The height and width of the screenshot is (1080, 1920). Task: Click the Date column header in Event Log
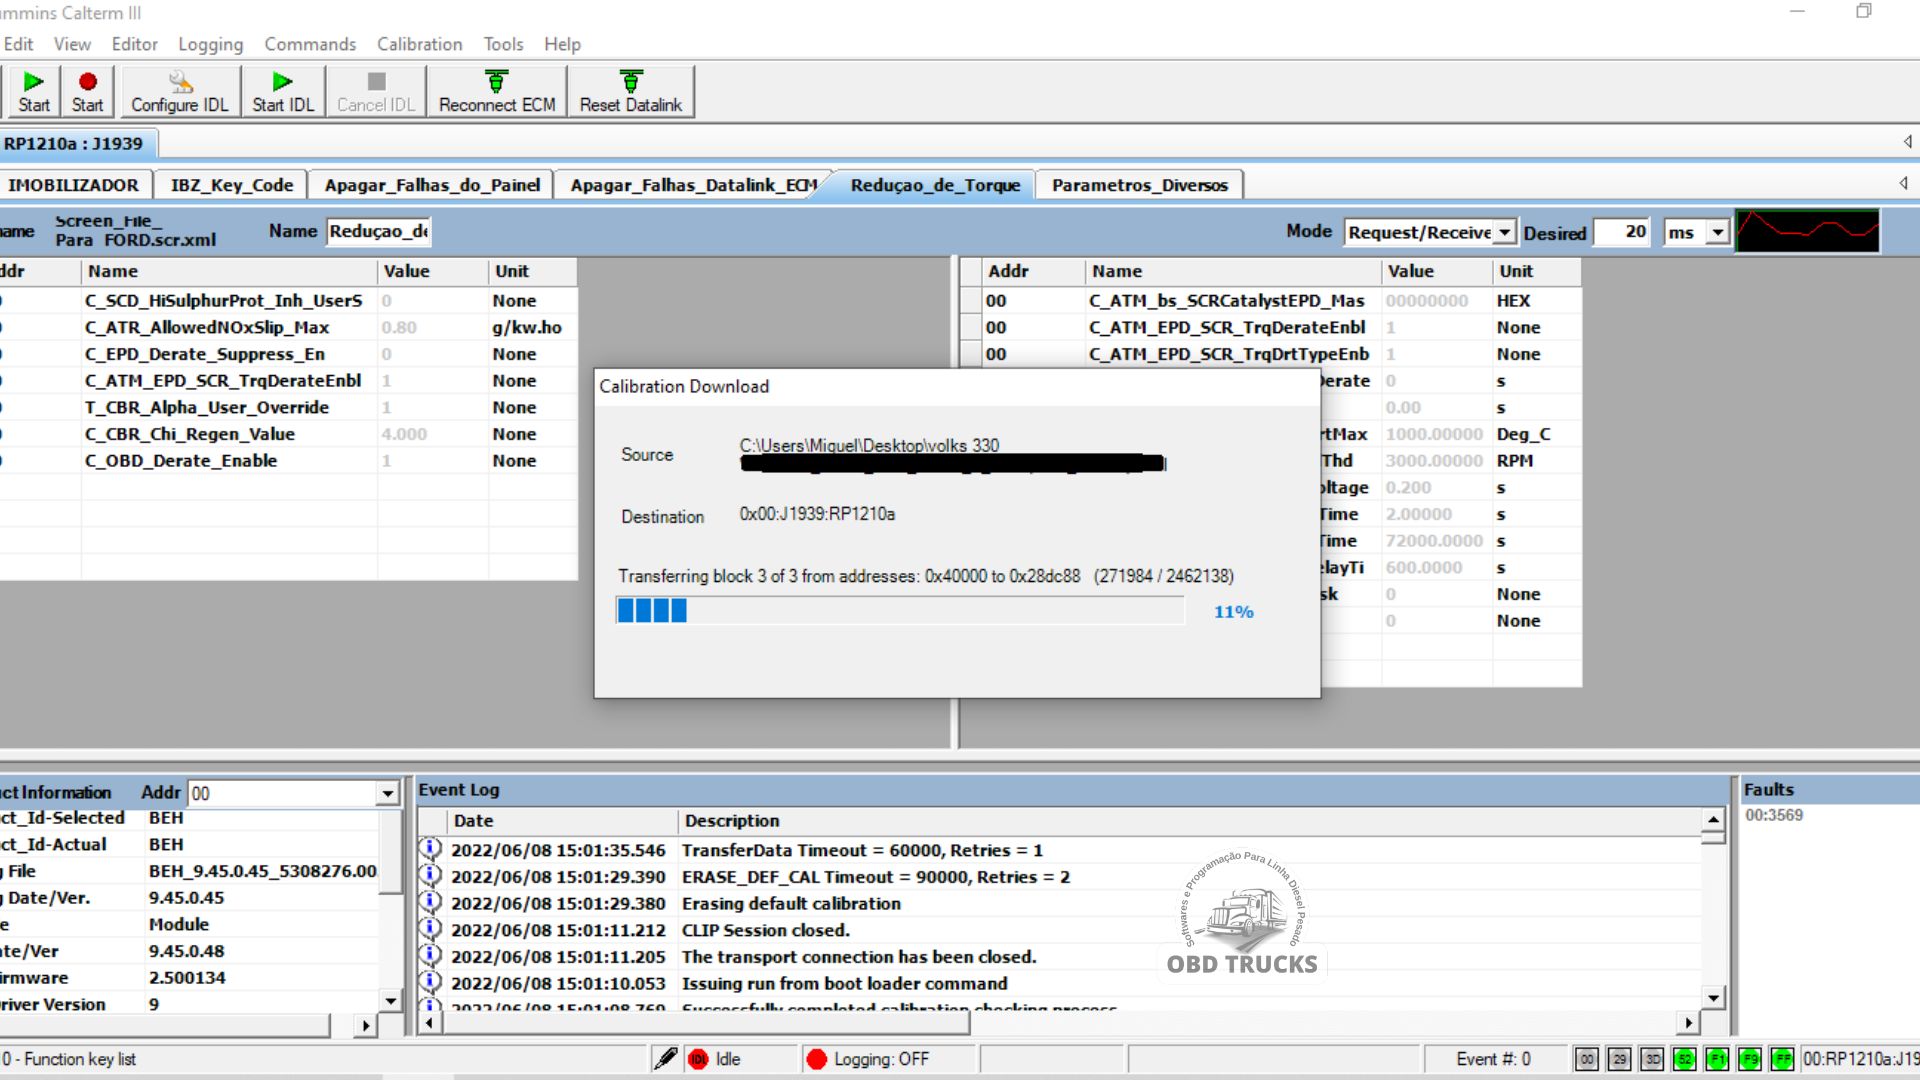(563, 820)
